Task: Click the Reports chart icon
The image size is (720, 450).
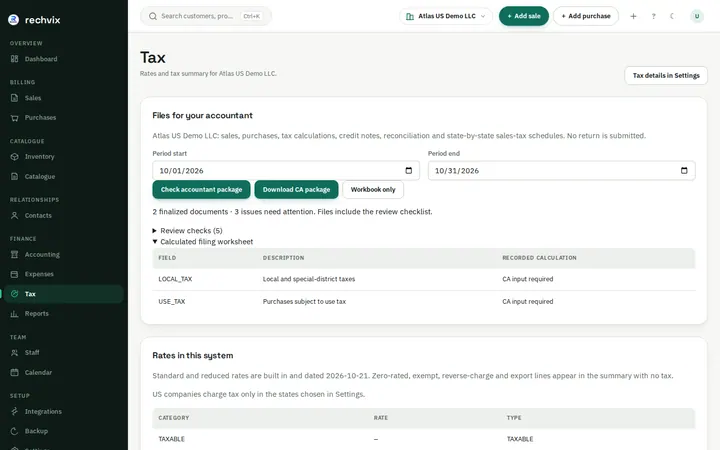Action: pos(15,314)
